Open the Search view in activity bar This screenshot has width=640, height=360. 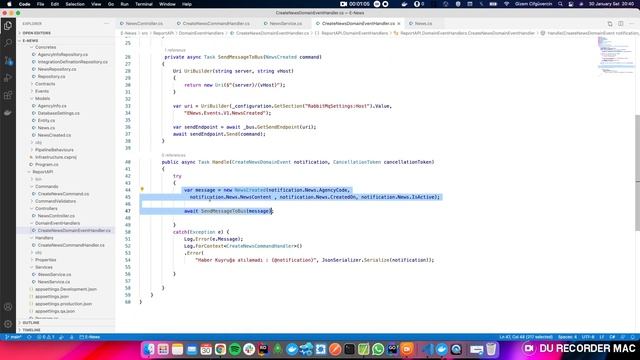[8, 43]
